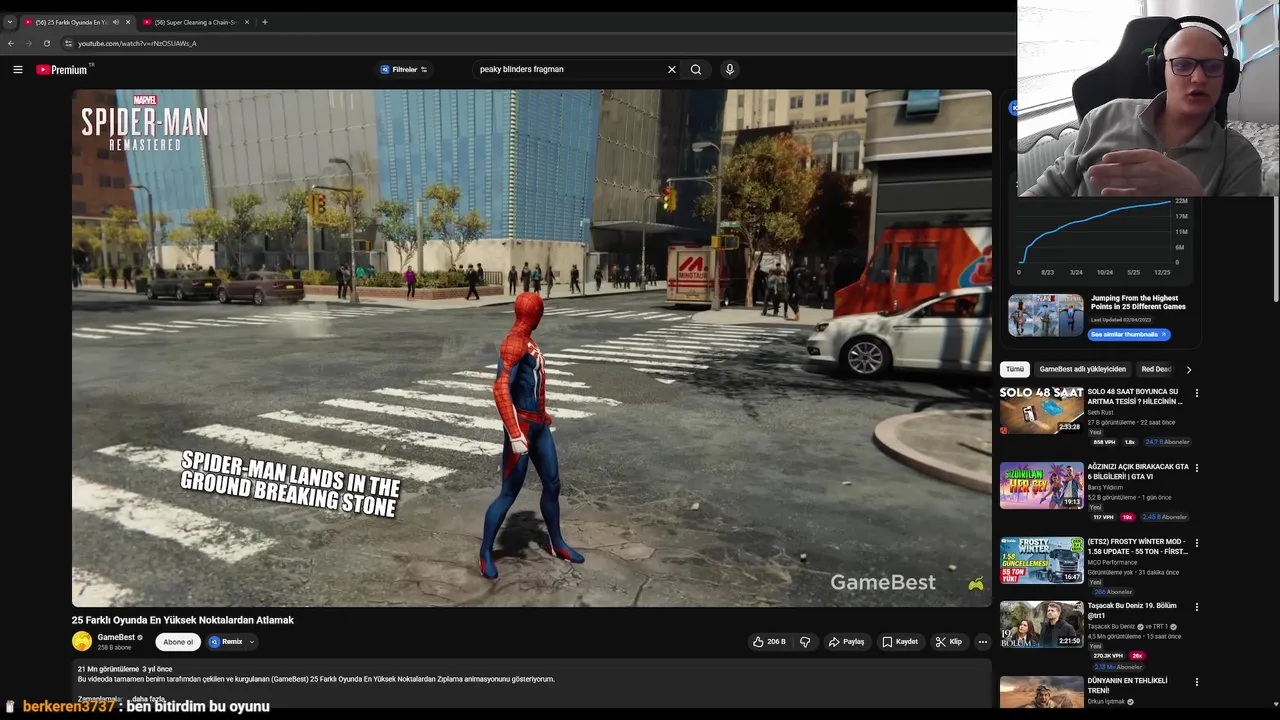Viewport: 1280px width, 720px height.
Task: Expand description with 'daha fazla'
Action: tap(148, 699)
